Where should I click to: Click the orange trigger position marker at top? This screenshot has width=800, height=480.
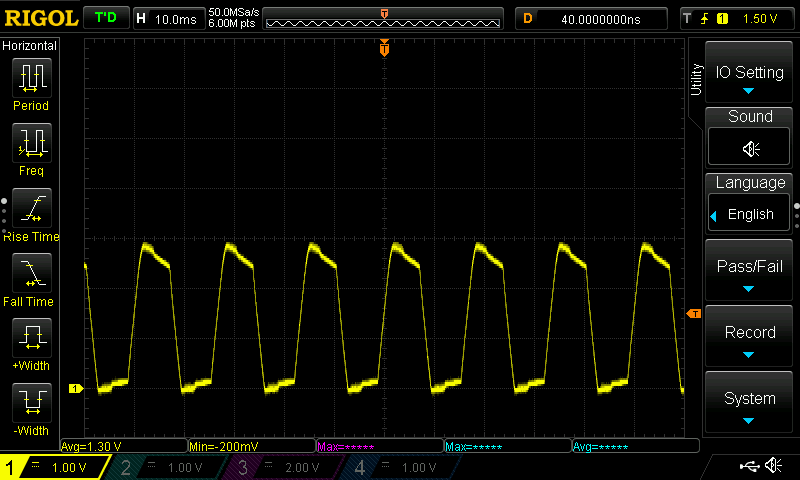(x=384, y=49)
